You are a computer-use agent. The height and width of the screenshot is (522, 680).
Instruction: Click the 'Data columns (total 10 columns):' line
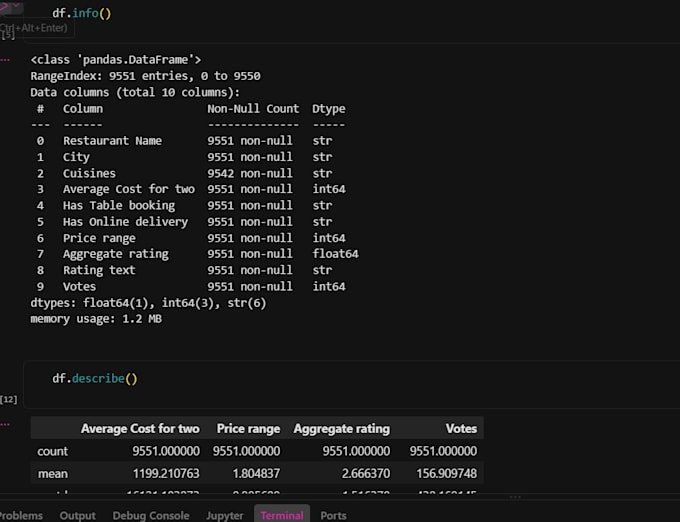[x=135, y=93]
